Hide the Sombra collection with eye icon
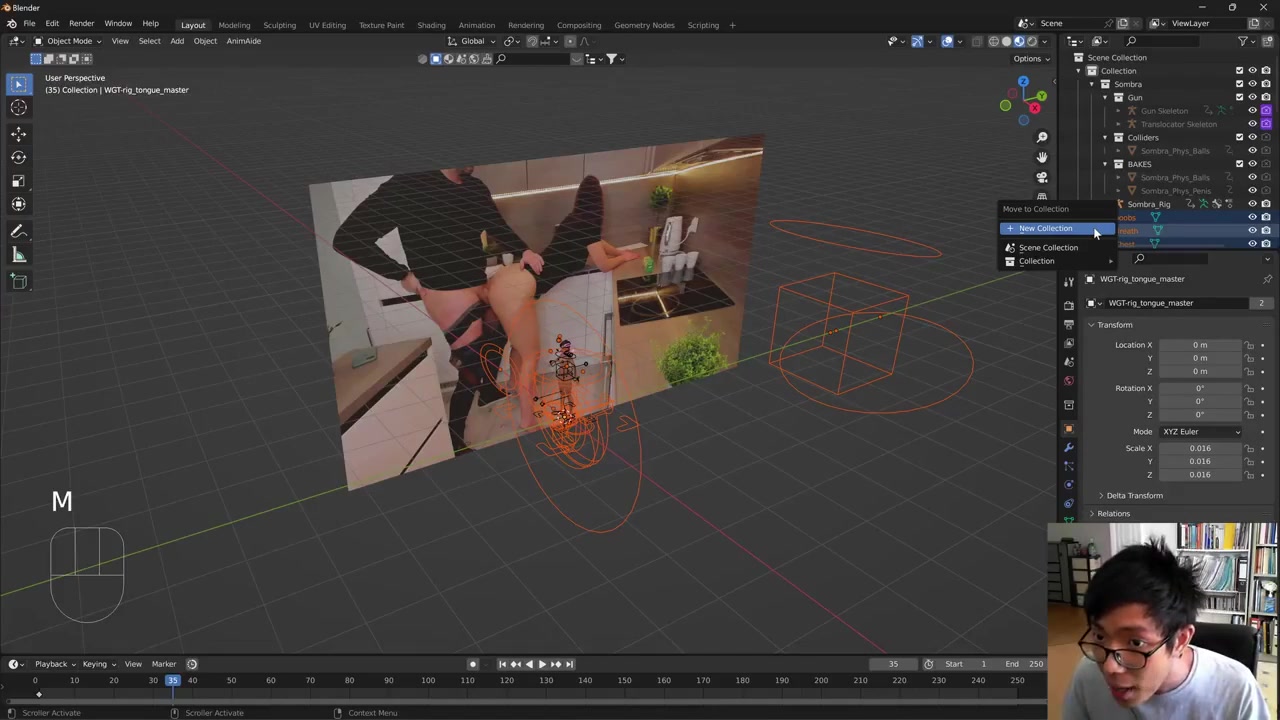The width and height of the screenshot is (1280, 720). click(1252, 84)
